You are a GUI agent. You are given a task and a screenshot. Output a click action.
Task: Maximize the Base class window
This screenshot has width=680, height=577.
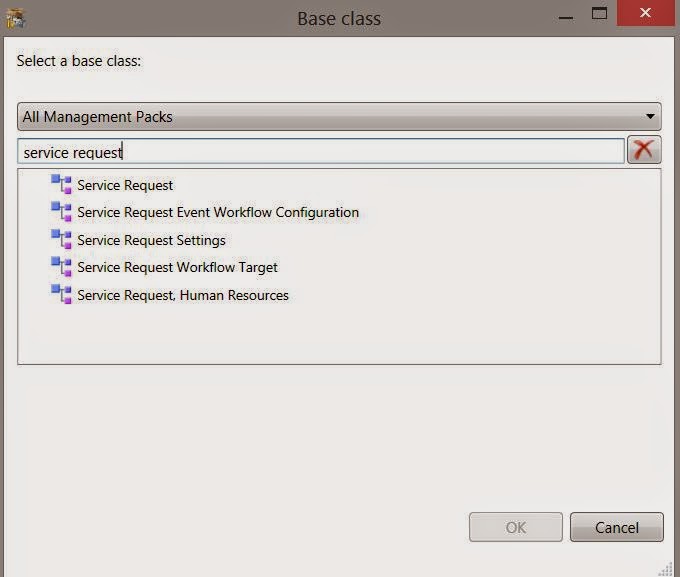599,13
